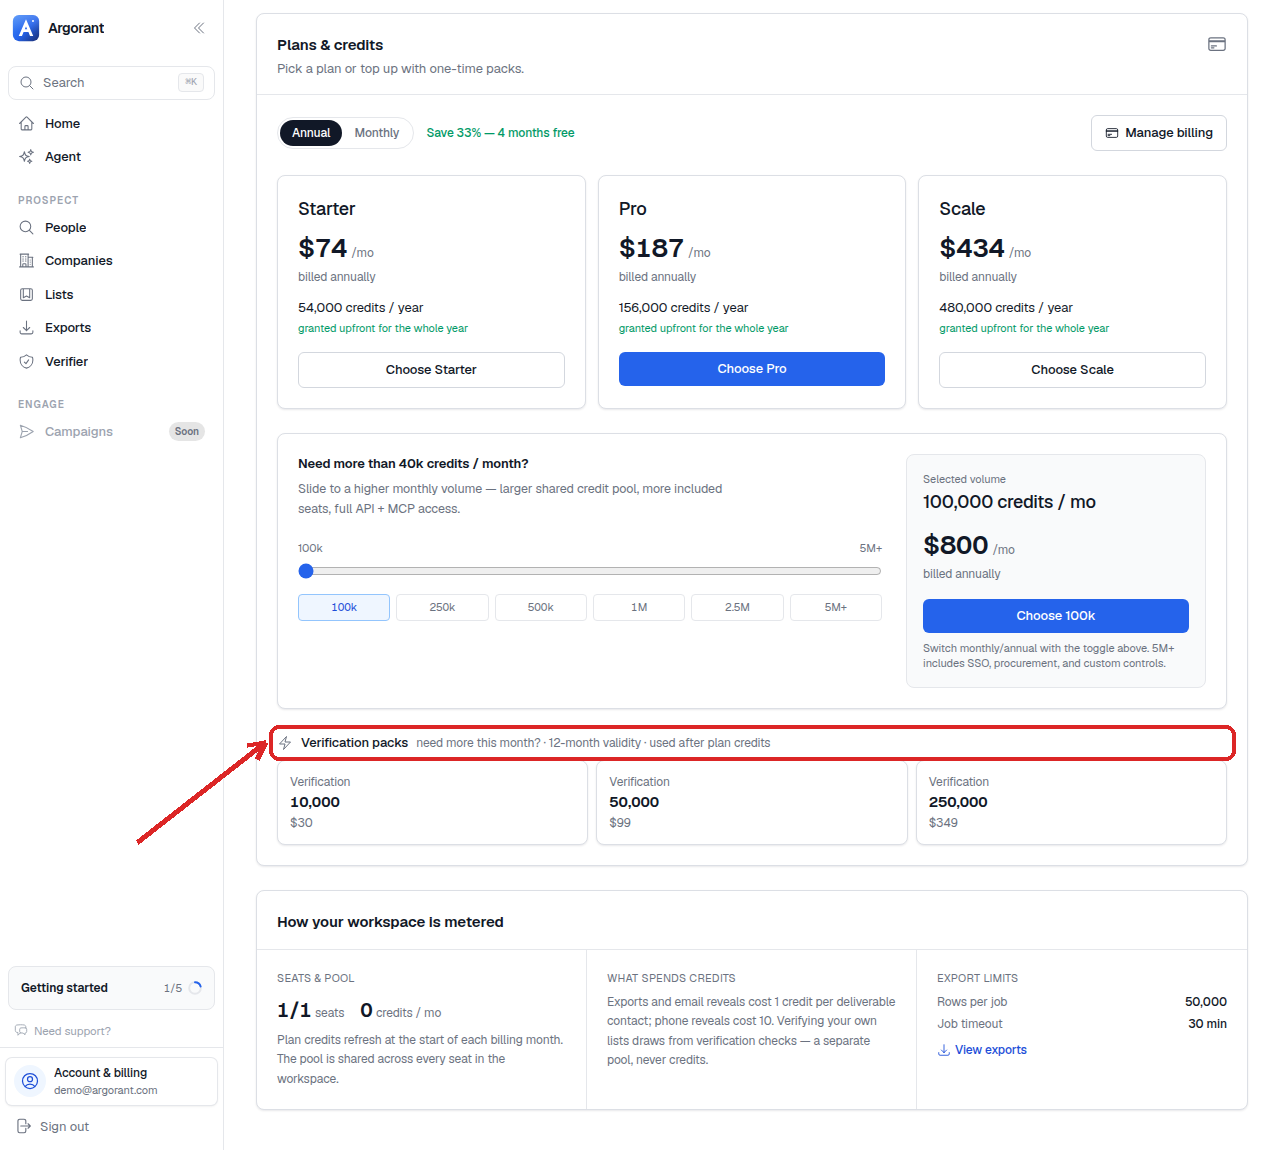
Task: Click the People search icon
Action: tap(27, 228)
